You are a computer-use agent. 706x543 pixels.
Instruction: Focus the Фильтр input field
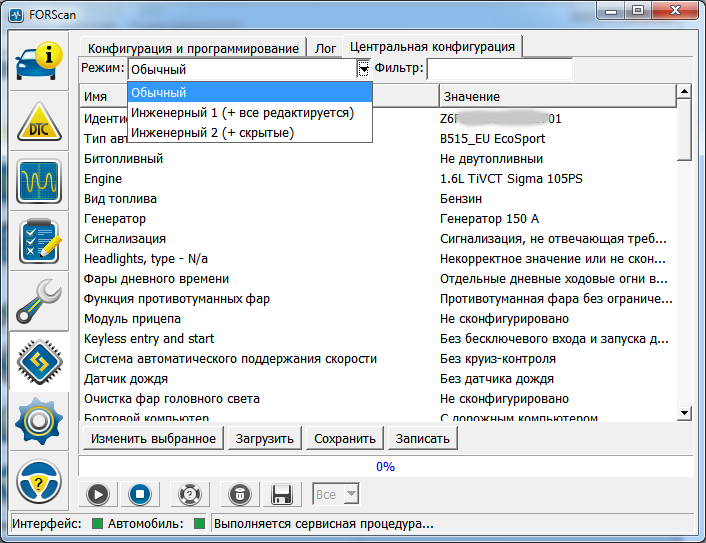[500, 69]
